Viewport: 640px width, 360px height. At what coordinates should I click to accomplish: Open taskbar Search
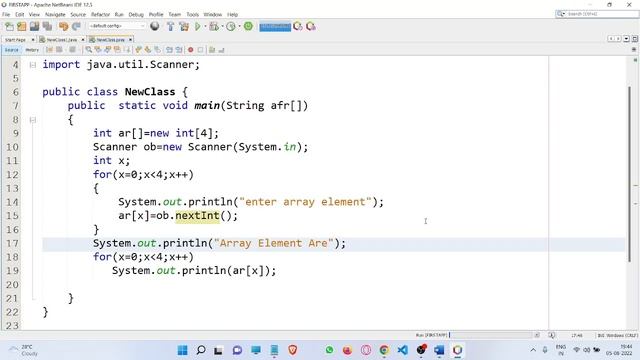coord(201,350)
